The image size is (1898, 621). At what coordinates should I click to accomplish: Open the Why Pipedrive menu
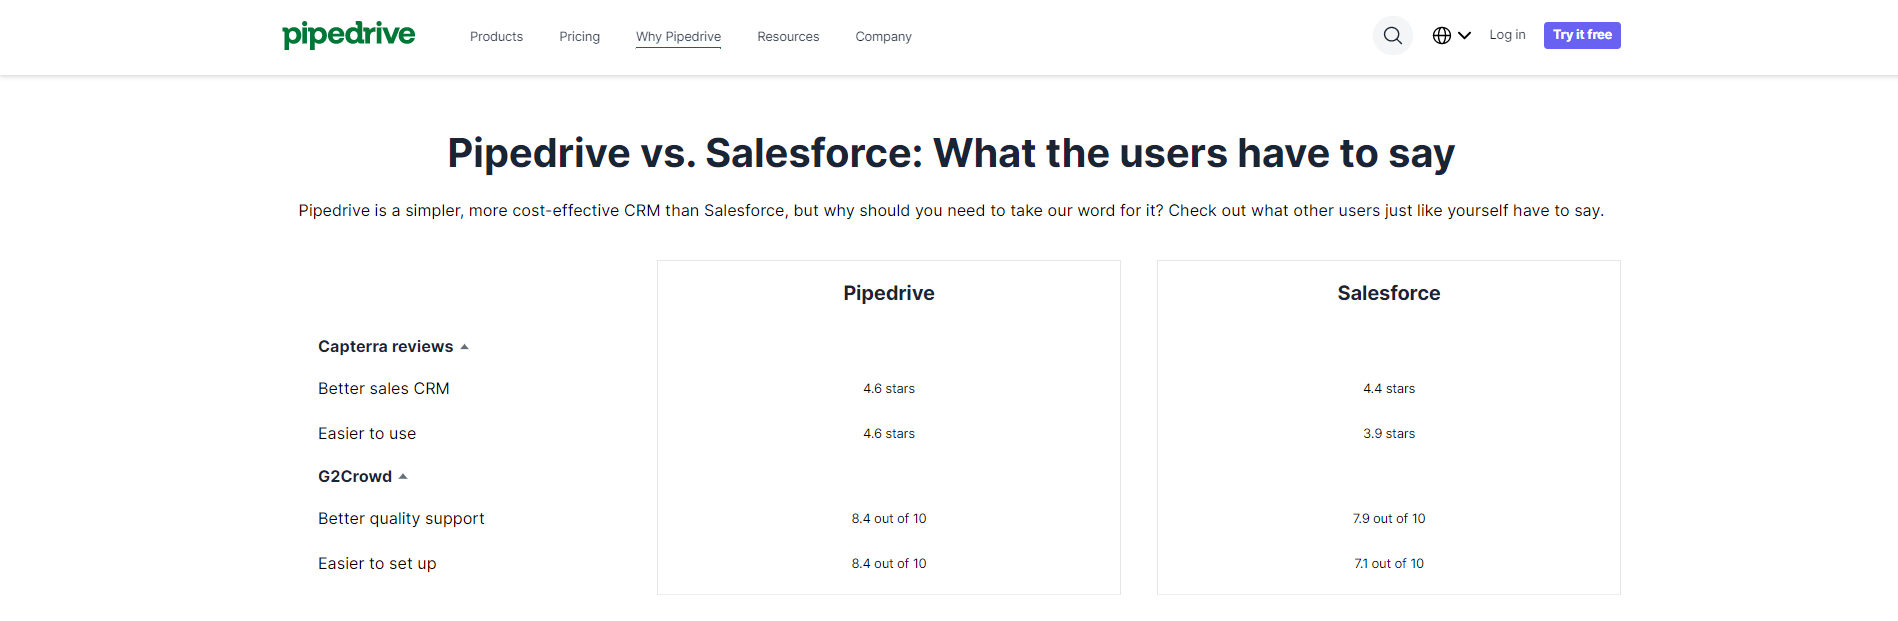[x=678, y=37]
